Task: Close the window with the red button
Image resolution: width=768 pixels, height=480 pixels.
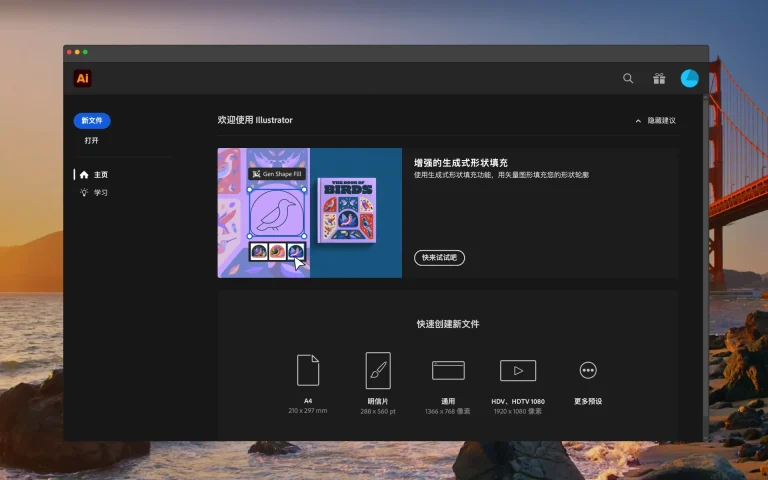Action: pos(70,52)
